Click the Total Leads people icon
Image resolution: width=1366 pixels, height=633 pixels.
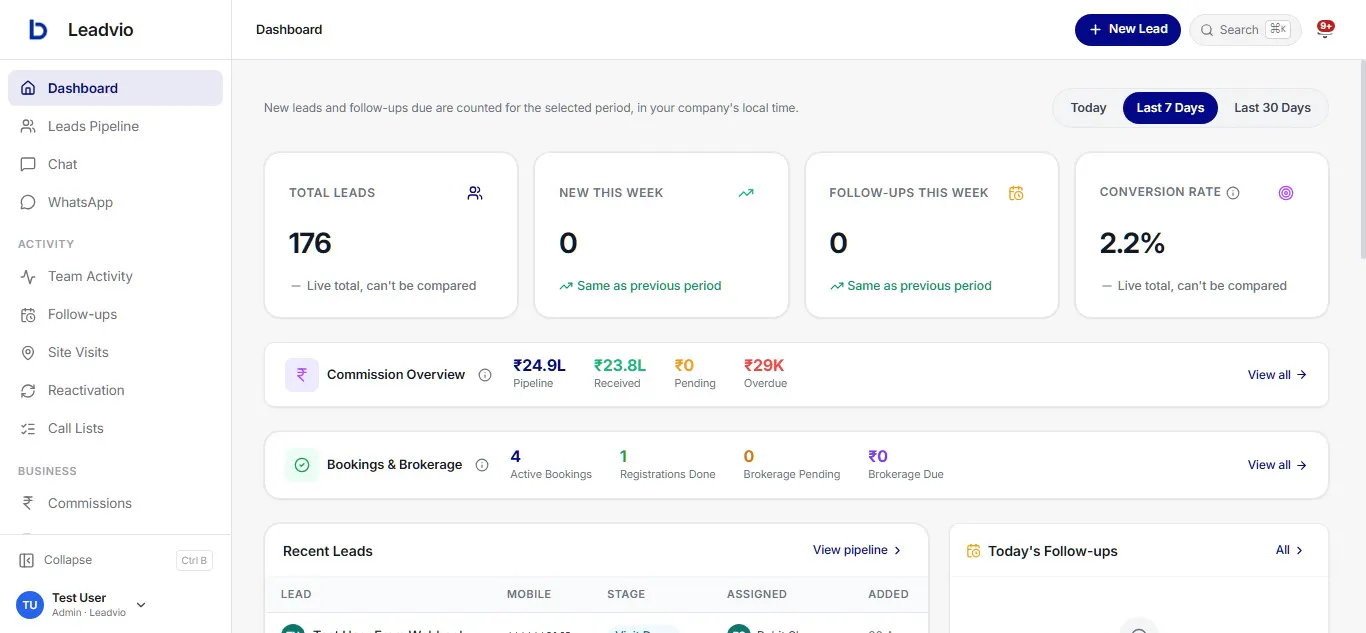475,193
